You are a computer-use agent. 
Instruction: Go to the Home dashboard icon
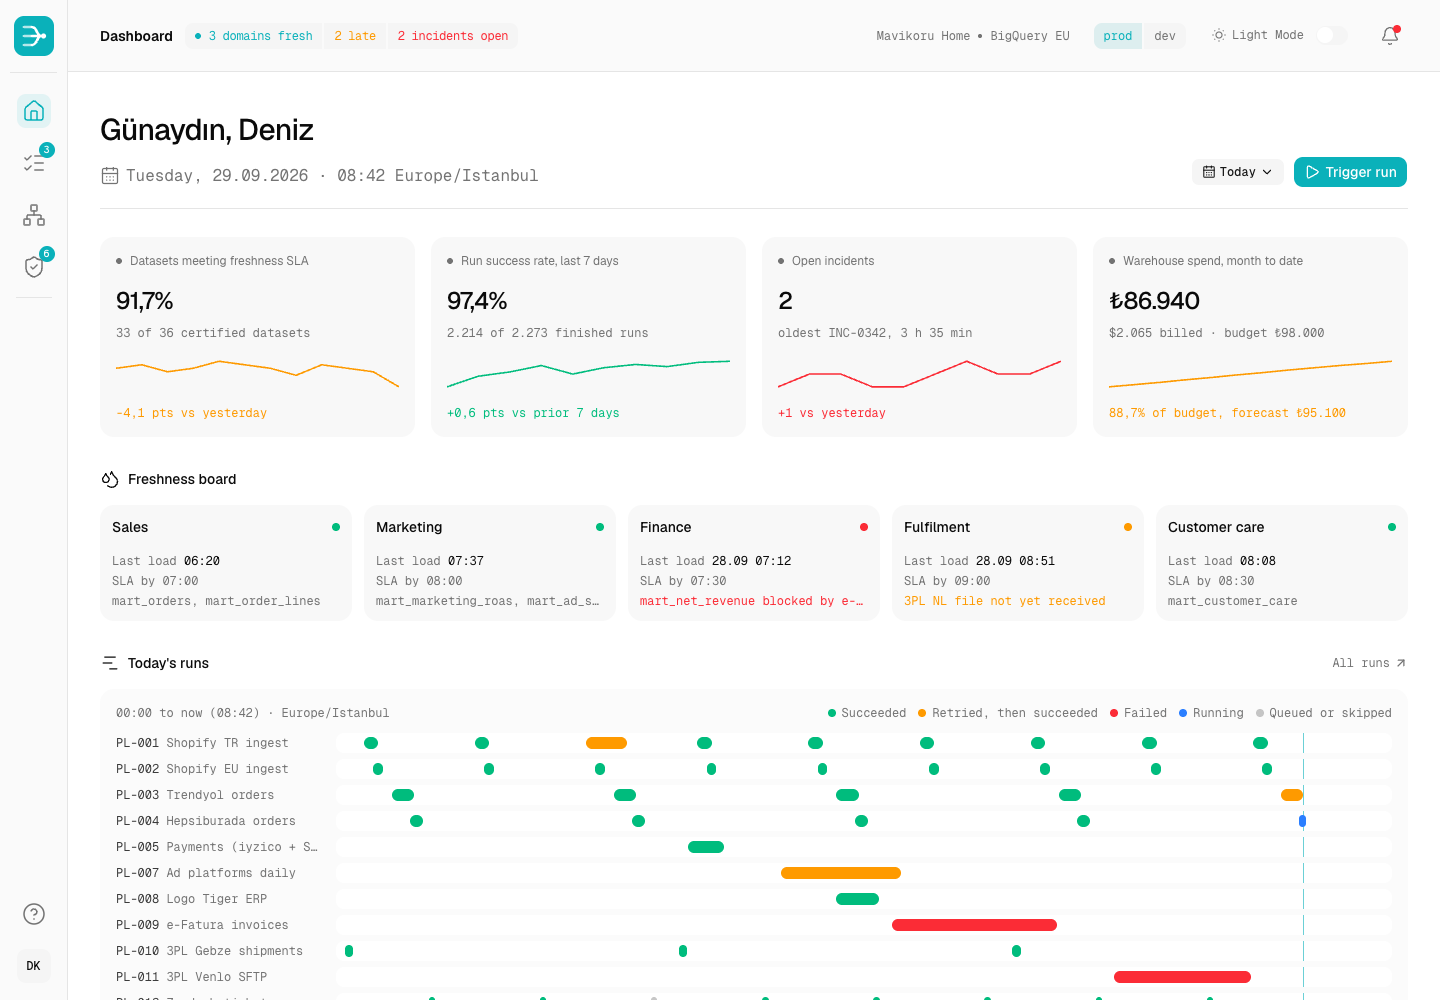click(34, 111)
